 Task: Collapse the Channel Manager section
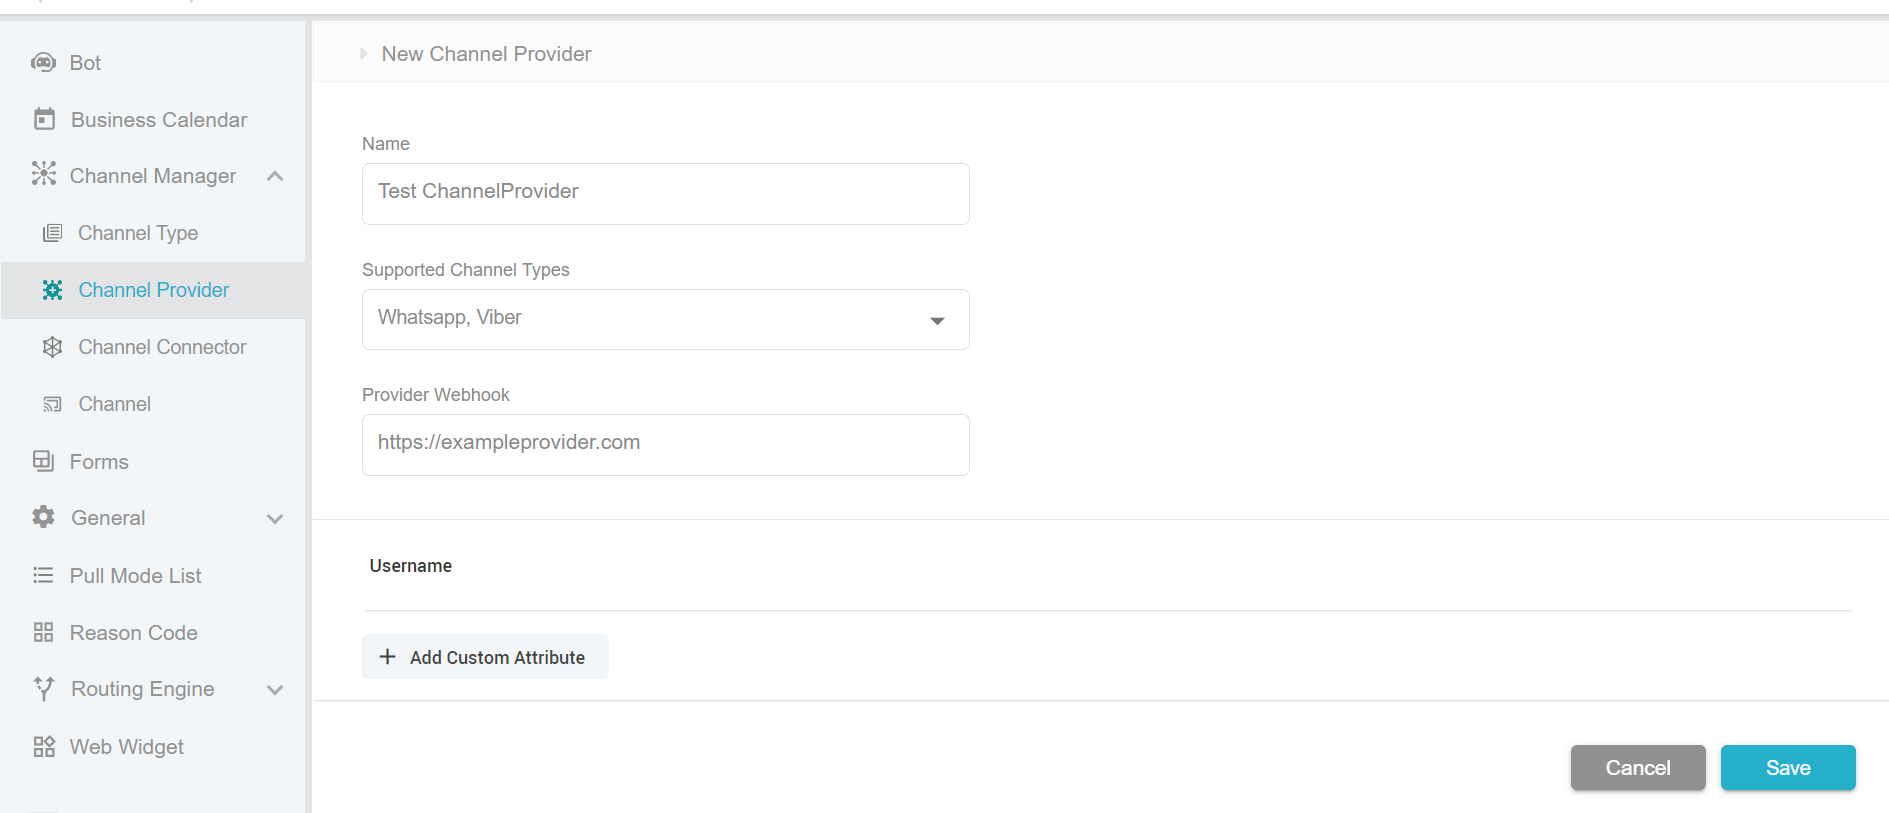tap(275, 175)
